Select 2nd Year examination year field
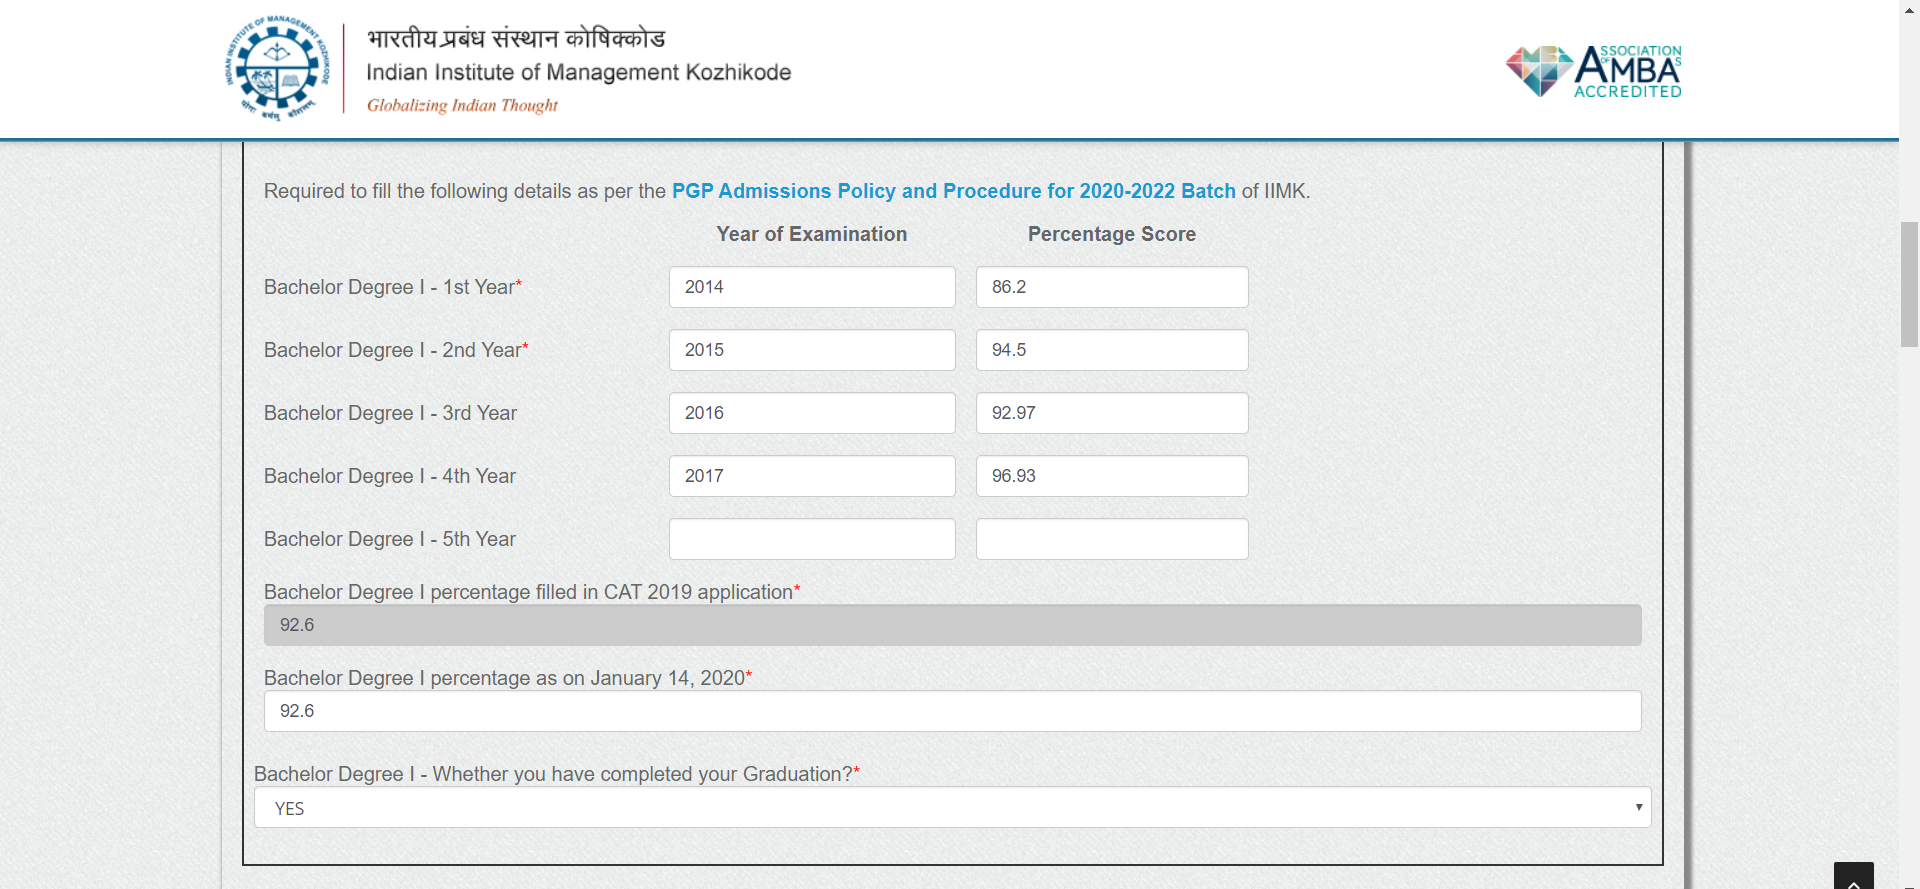Image resolution: width=1920 pixels, height=889 pixels. pos(812,350)
